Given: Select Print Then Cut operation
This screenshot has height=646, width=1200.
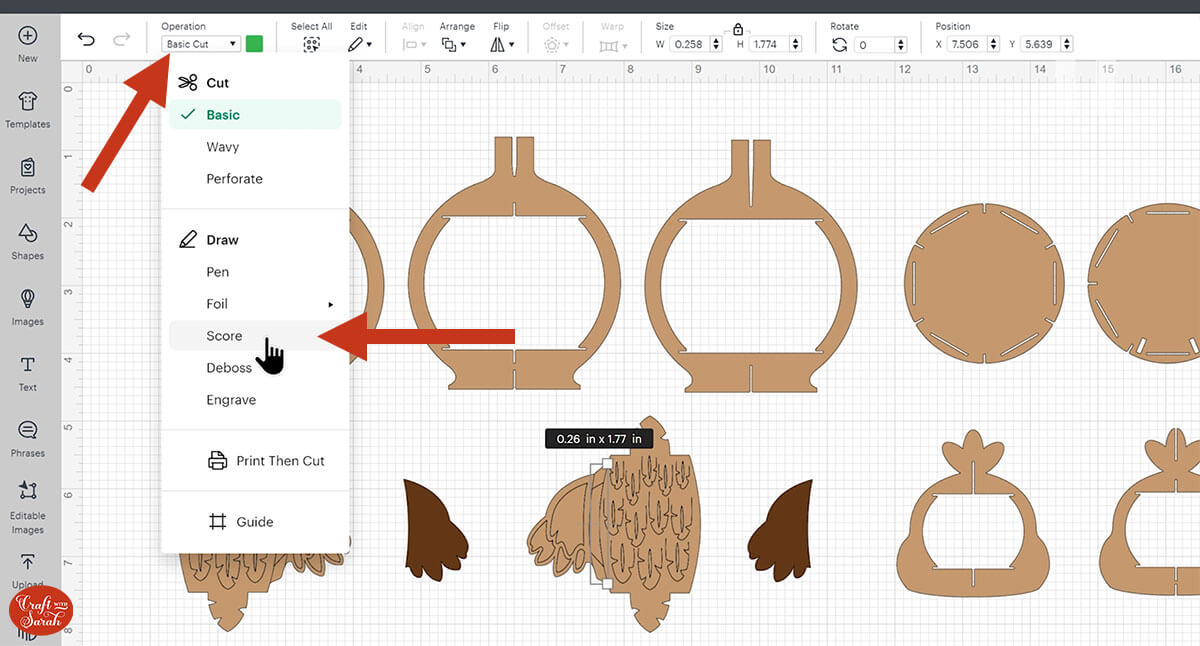Looking at the screenshot, I should point(280,461).
